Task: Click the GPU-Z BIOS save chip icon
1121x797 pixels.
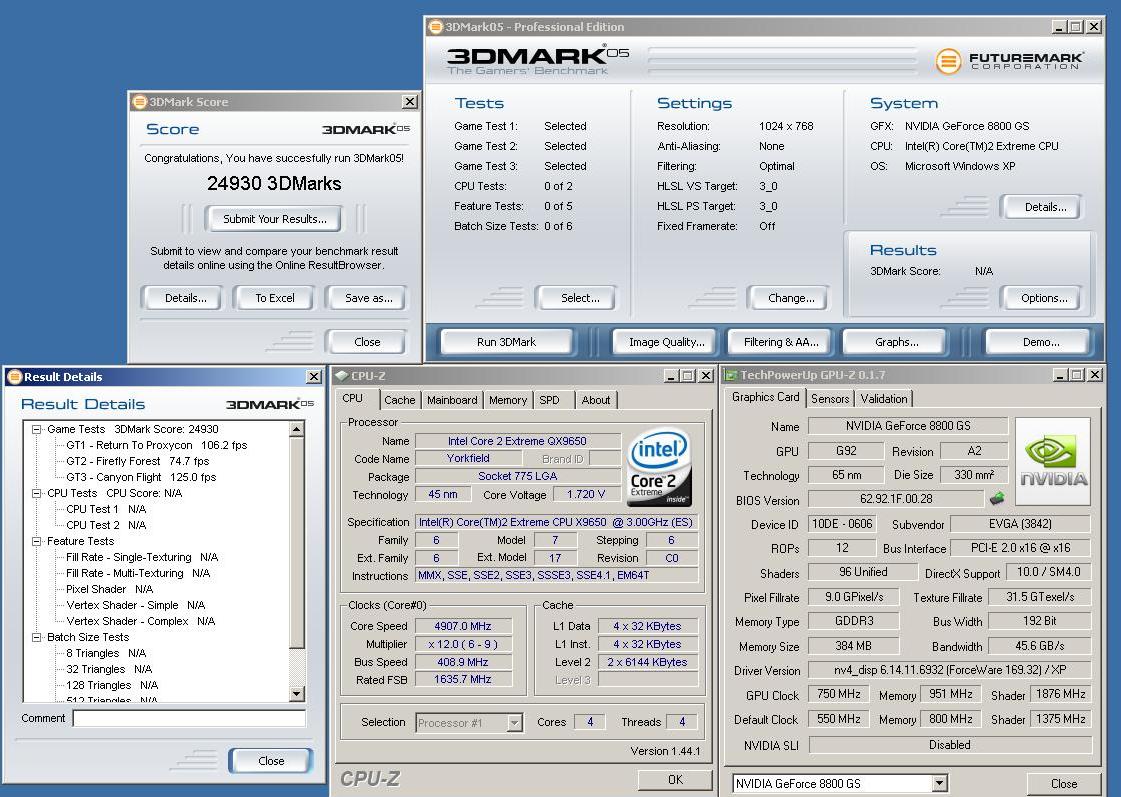Action: (x=997, y=498)
